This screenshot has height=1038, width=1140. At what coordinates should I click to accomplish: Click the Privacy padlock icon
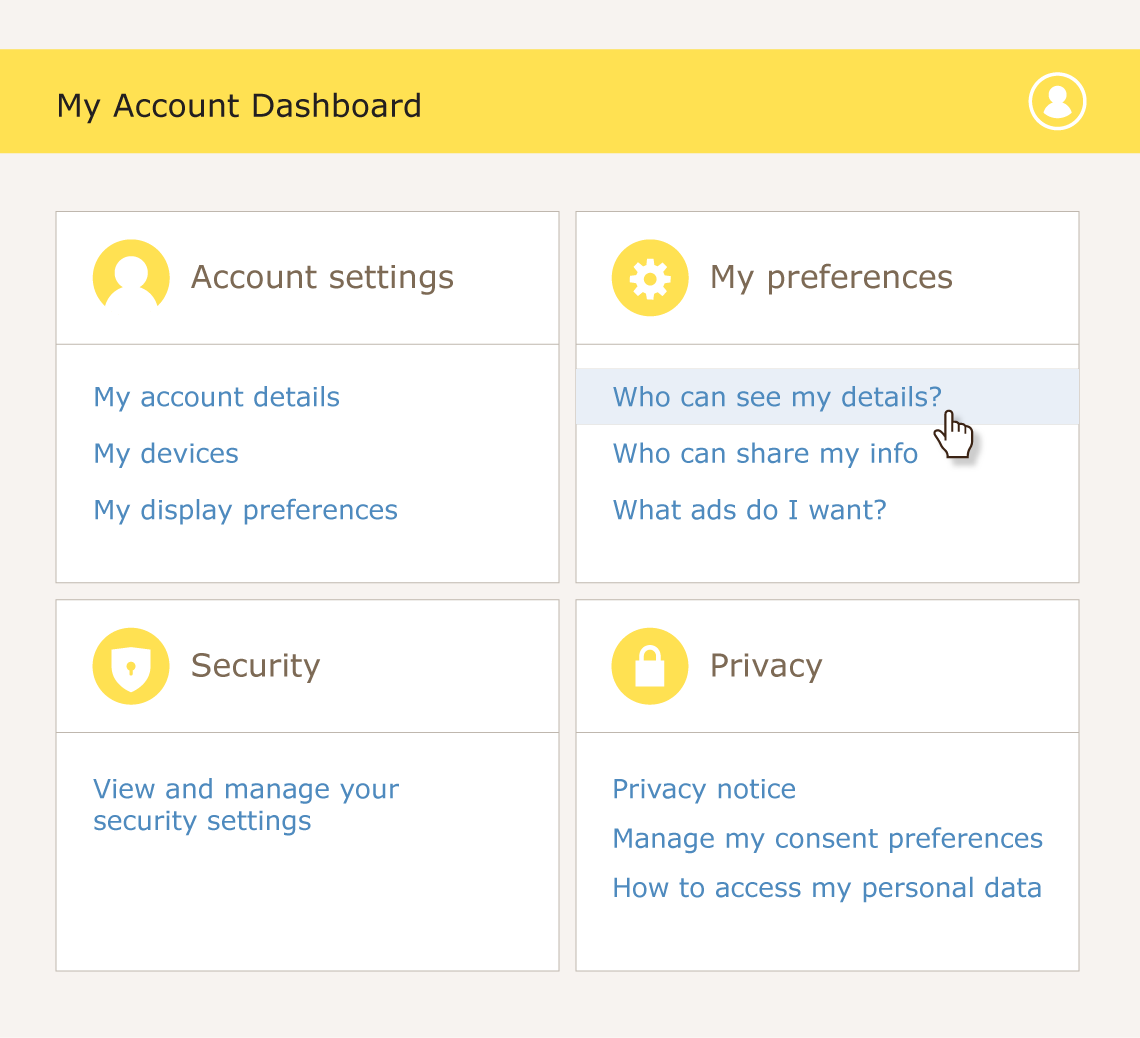[x=650, y=666]
